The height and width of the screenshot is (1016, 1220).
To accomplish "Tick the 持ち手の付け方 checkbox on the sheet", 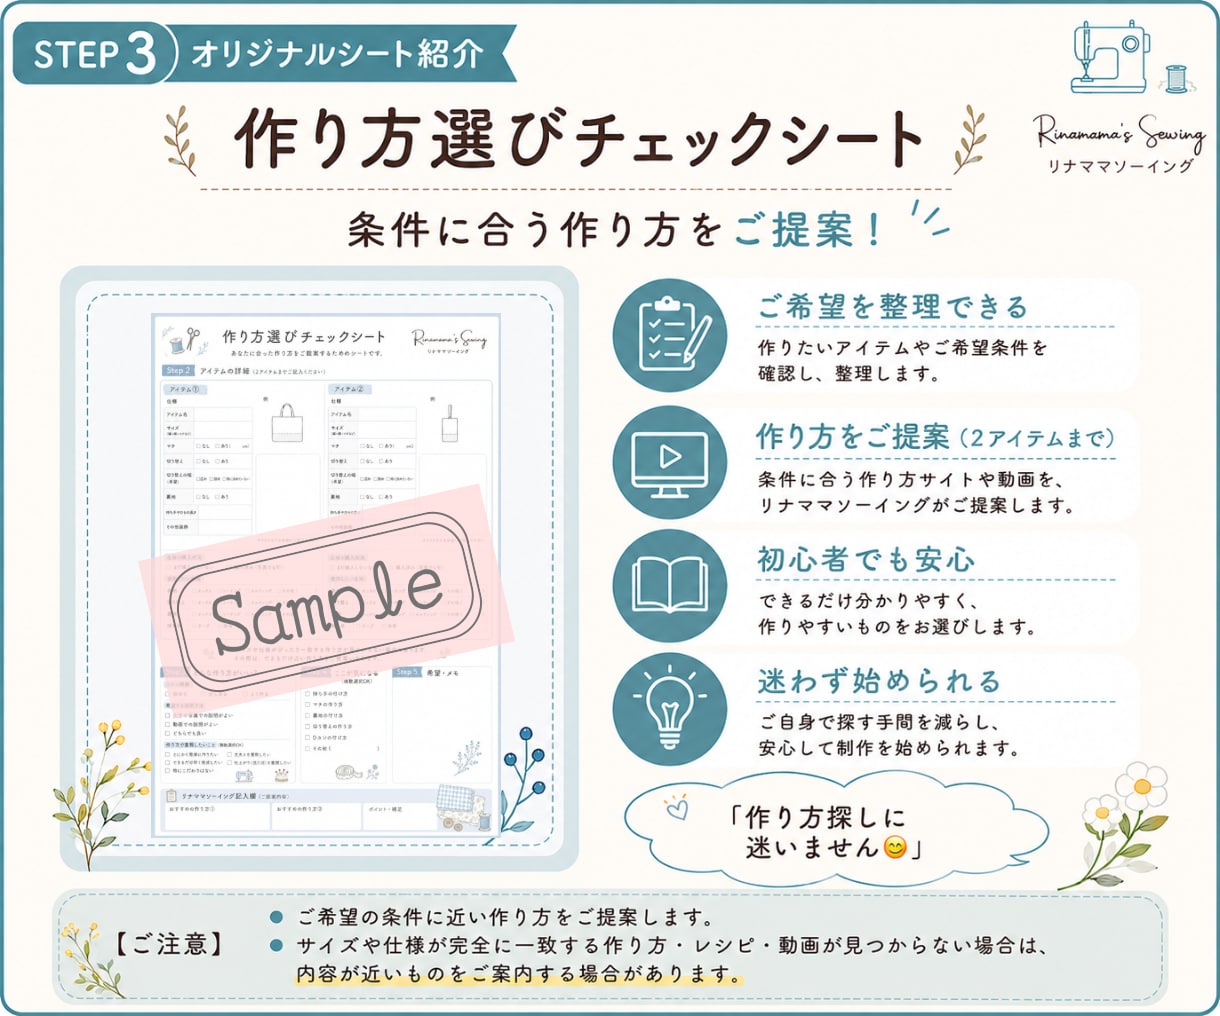I will [x=307, y=693].
